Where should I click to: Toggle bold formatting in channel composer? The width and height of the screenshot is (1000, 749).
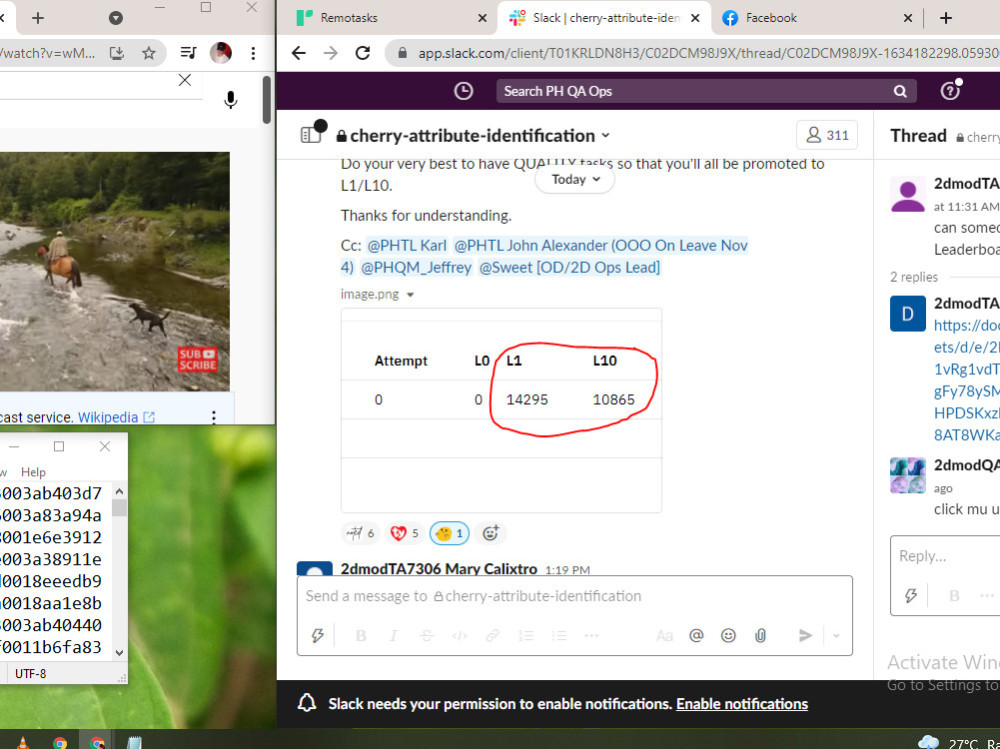pyautogui.click(x=361, y=635)
